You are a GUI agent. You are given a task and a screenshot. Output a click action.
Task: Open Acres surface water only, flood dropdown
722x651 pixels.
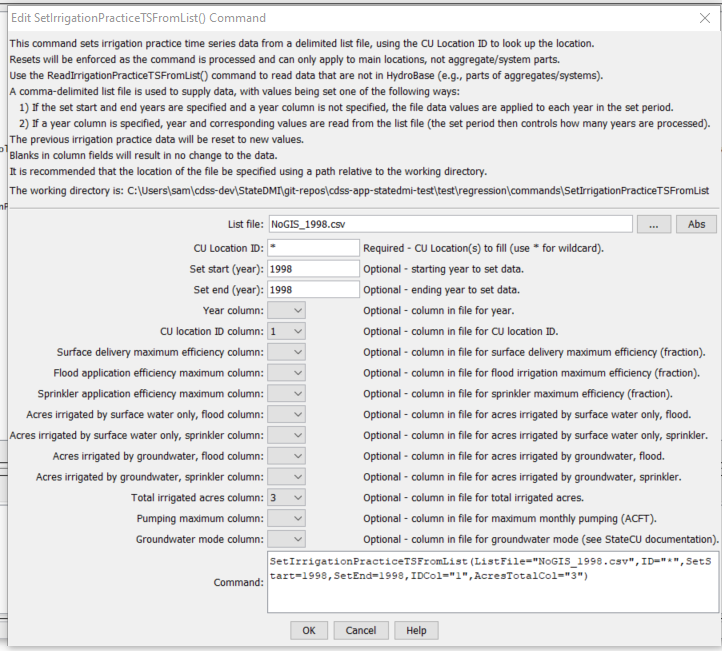pos(286,414)
